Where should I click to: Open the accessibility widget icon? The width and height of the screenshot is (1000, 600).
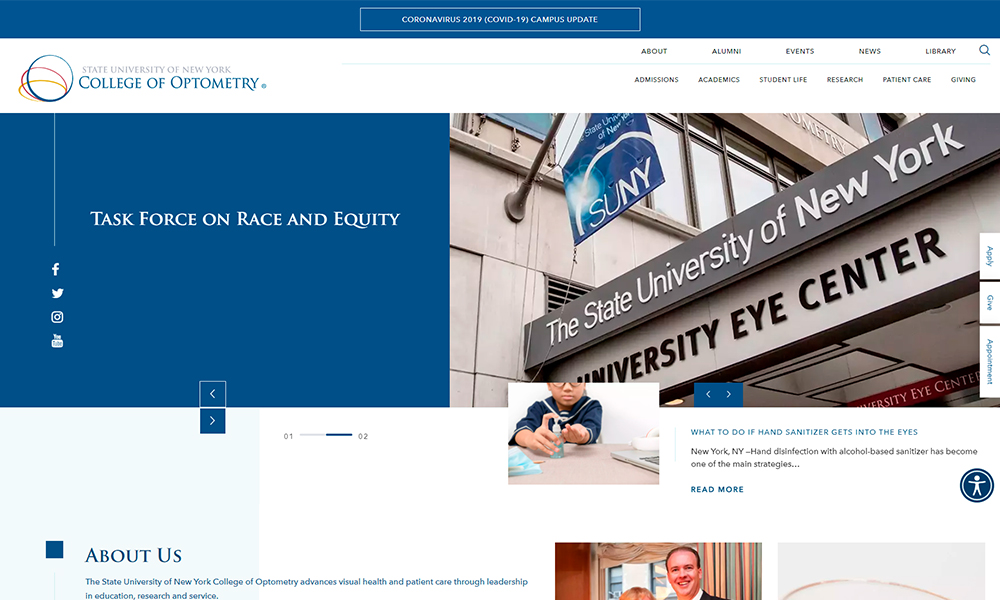tap(976, 485)
